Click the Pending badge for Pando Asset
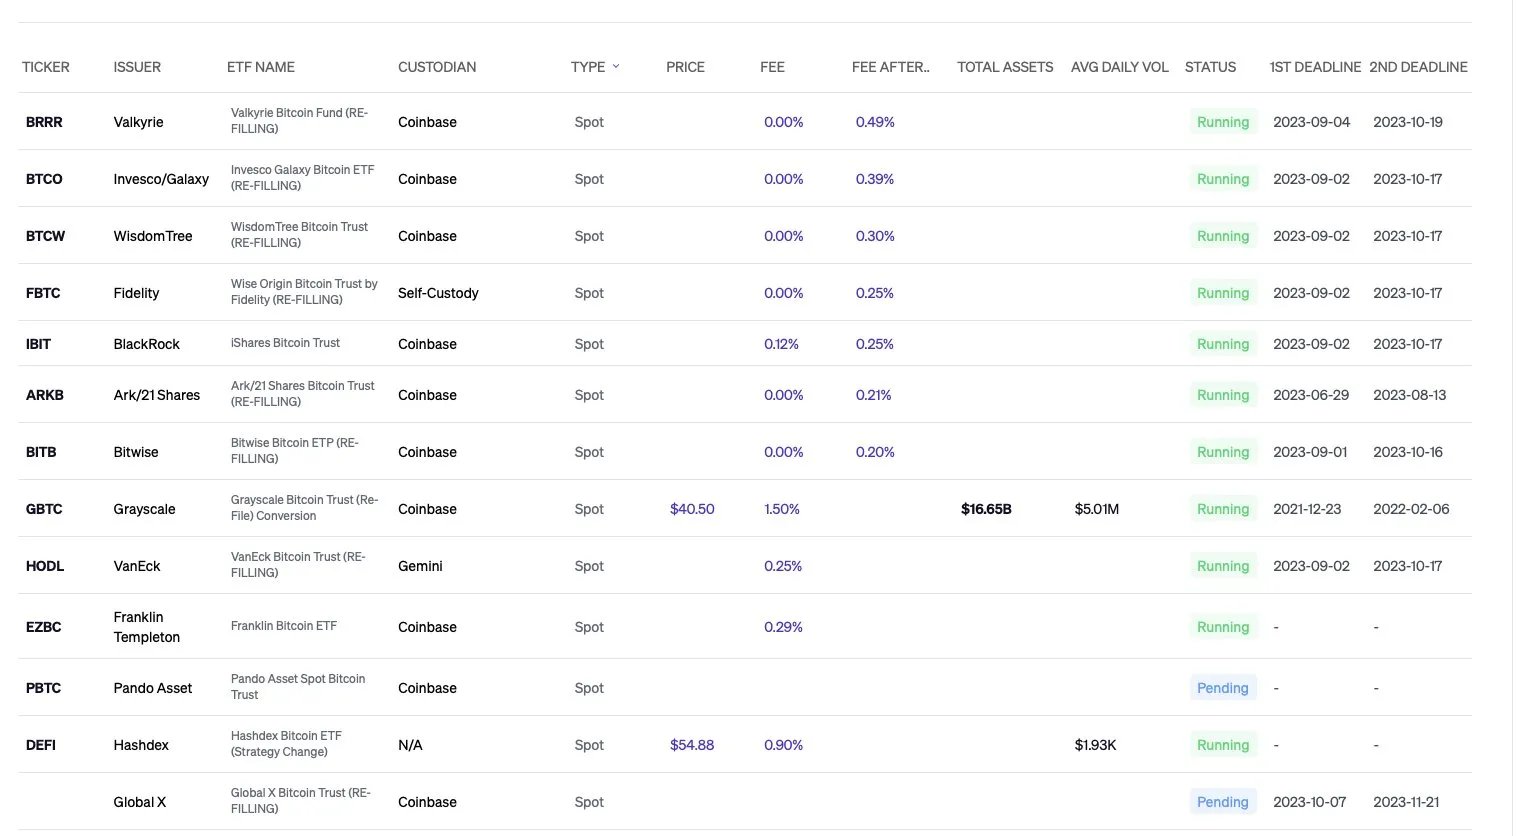Screen dimensions: 1521x836 tap(1222, 688)
